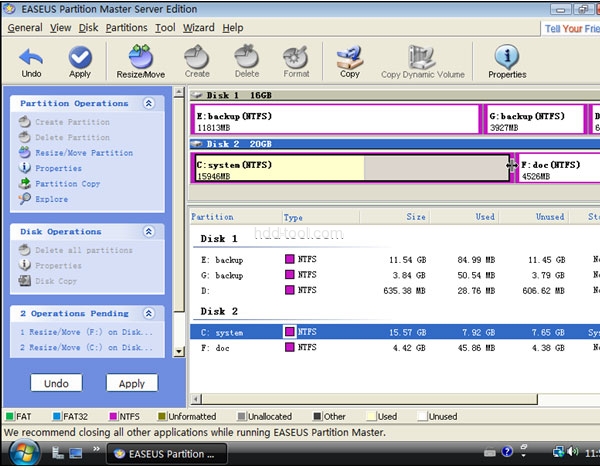Click the Delete toolbar icon
The width and height of the screenshot is (600, 468).
tap(247, 62)
